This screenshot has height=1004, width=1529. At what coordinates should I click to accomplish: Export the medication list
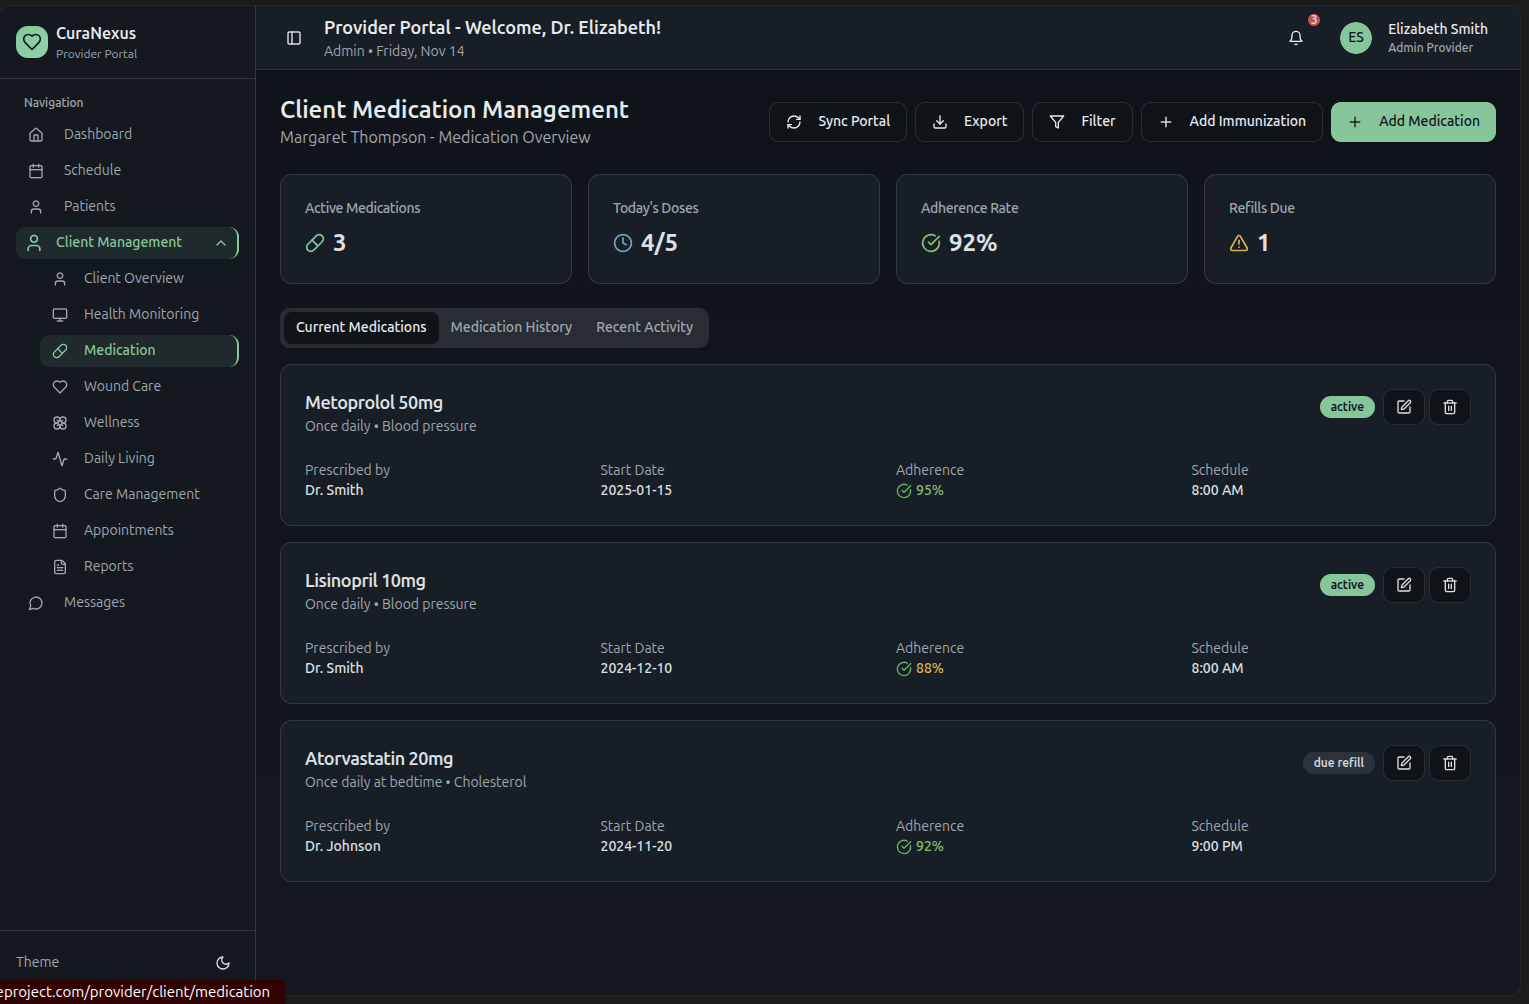pyautogui.click(x=968, y=122)
